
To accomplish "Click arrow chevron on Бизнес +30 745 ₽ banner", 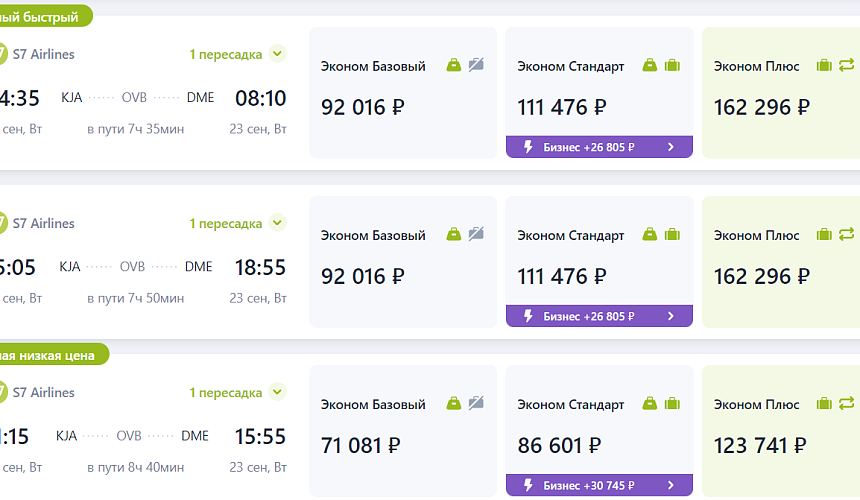I will [671, 486].
